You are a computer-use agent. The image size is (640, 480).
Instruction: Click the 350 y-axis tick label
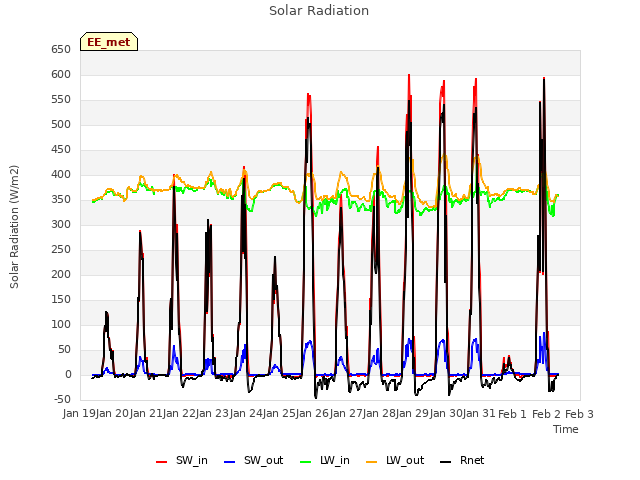point(61,200)
